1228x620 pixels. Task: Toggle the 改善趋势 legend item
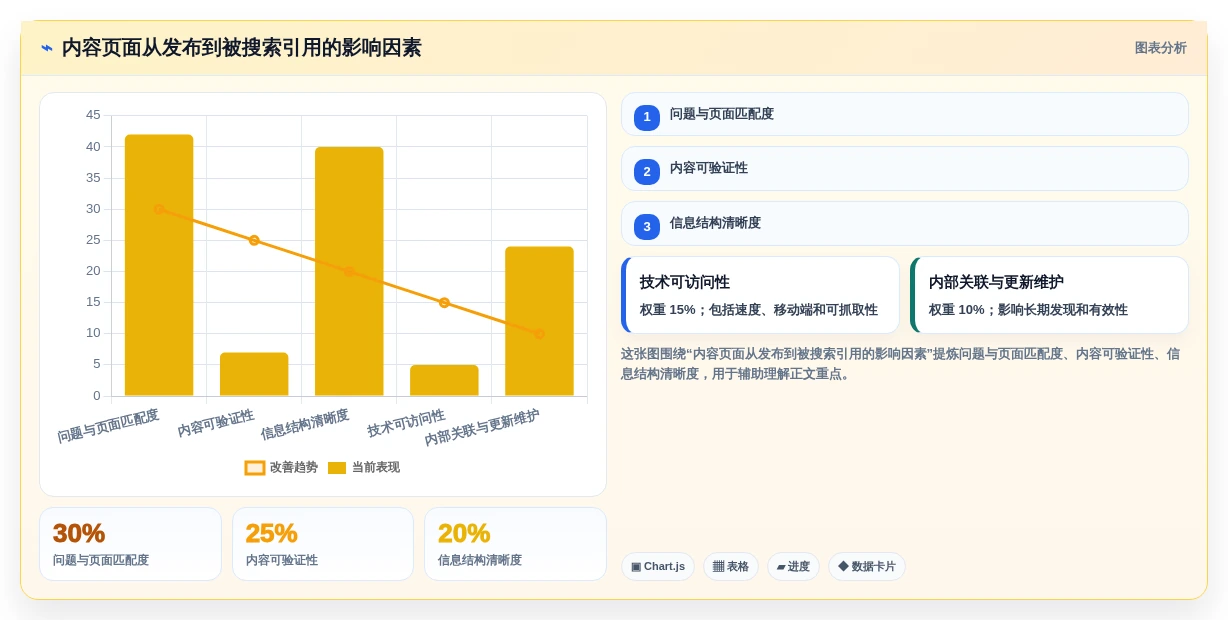pyautogui.click(x=282, y=467)
